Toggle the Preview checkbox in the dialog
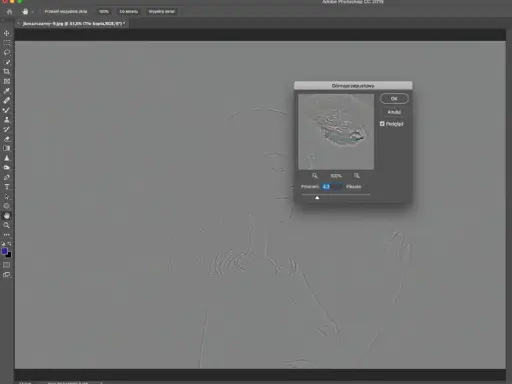The image size is (512, 384). (x=382, y=124)
